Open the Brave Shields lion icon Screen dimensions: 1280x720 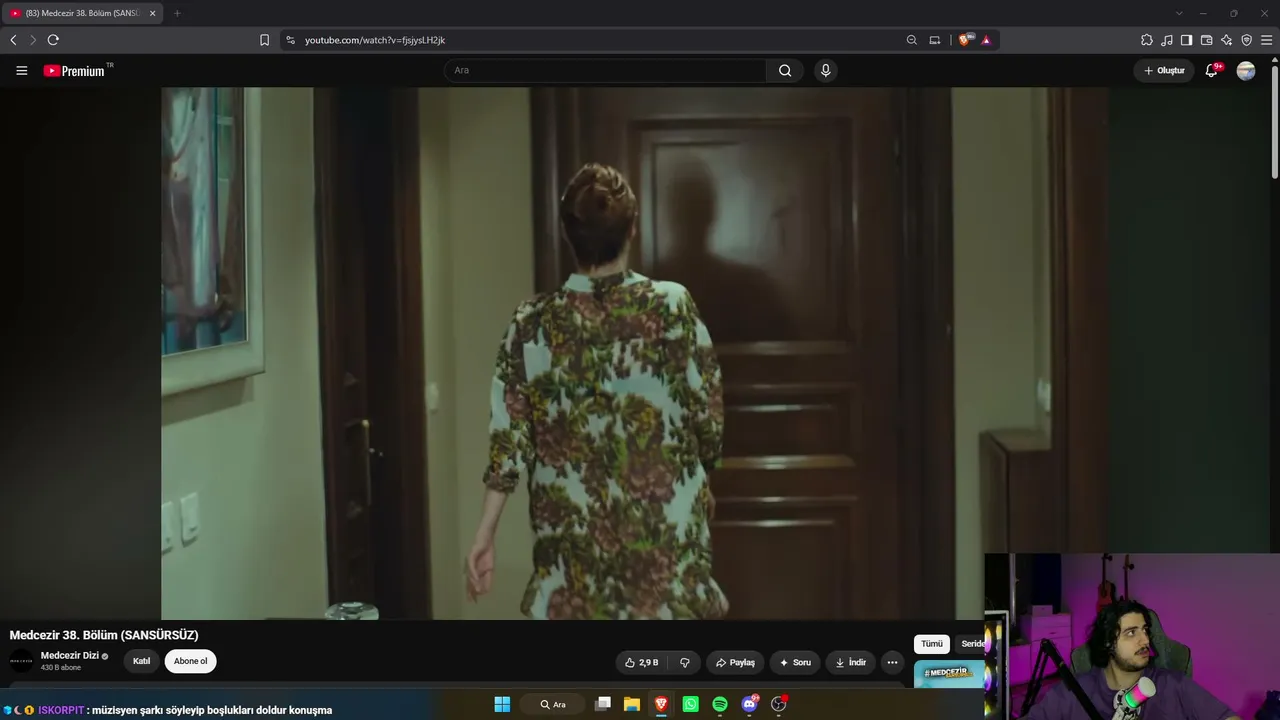[x=965, y=40]
